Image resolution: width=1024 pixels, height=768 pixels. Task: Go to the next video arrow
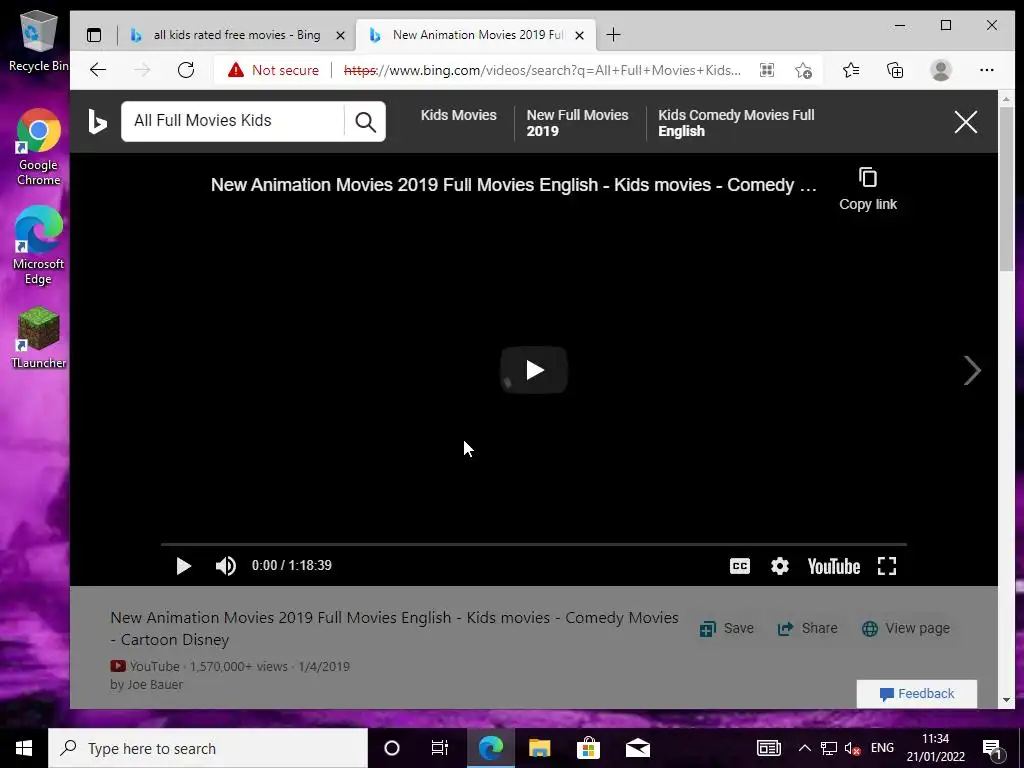(972, 370)
